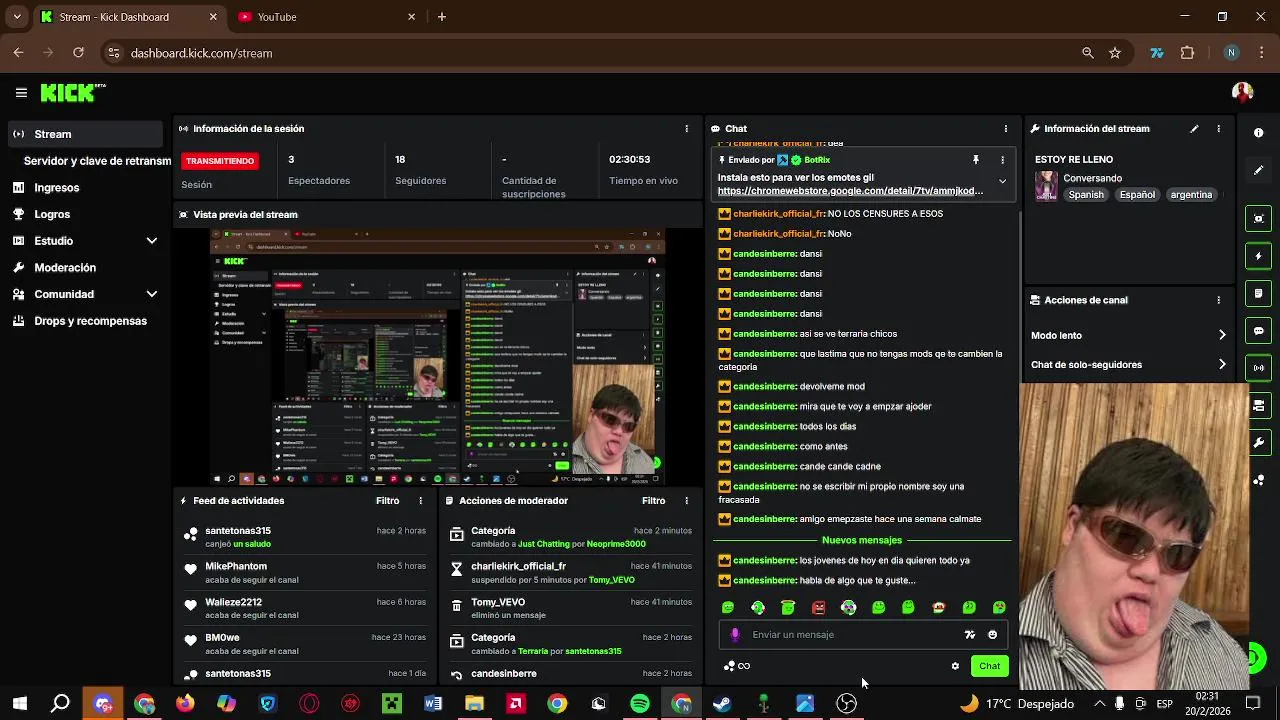Open Acciones de canal three-dot menu
This screenshot has width=1280, height=720.
[1218, 300]
